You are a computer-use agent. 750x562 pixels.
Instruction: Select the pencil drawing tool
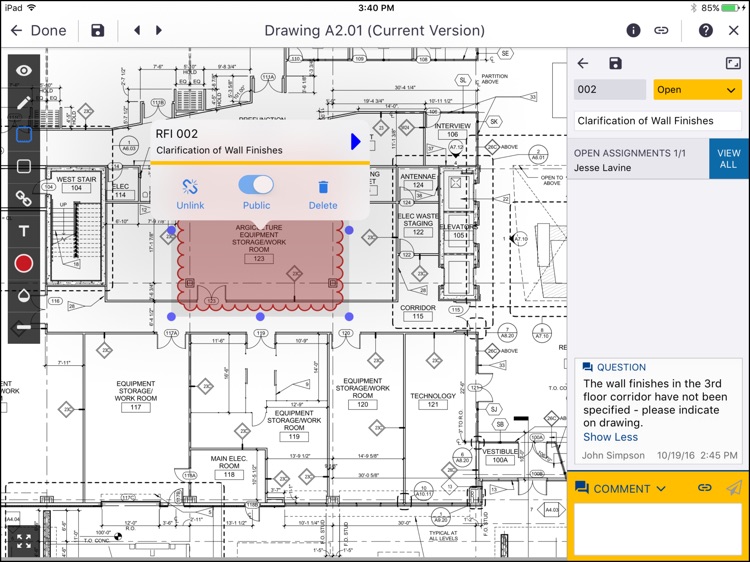[x=23, y=102]
